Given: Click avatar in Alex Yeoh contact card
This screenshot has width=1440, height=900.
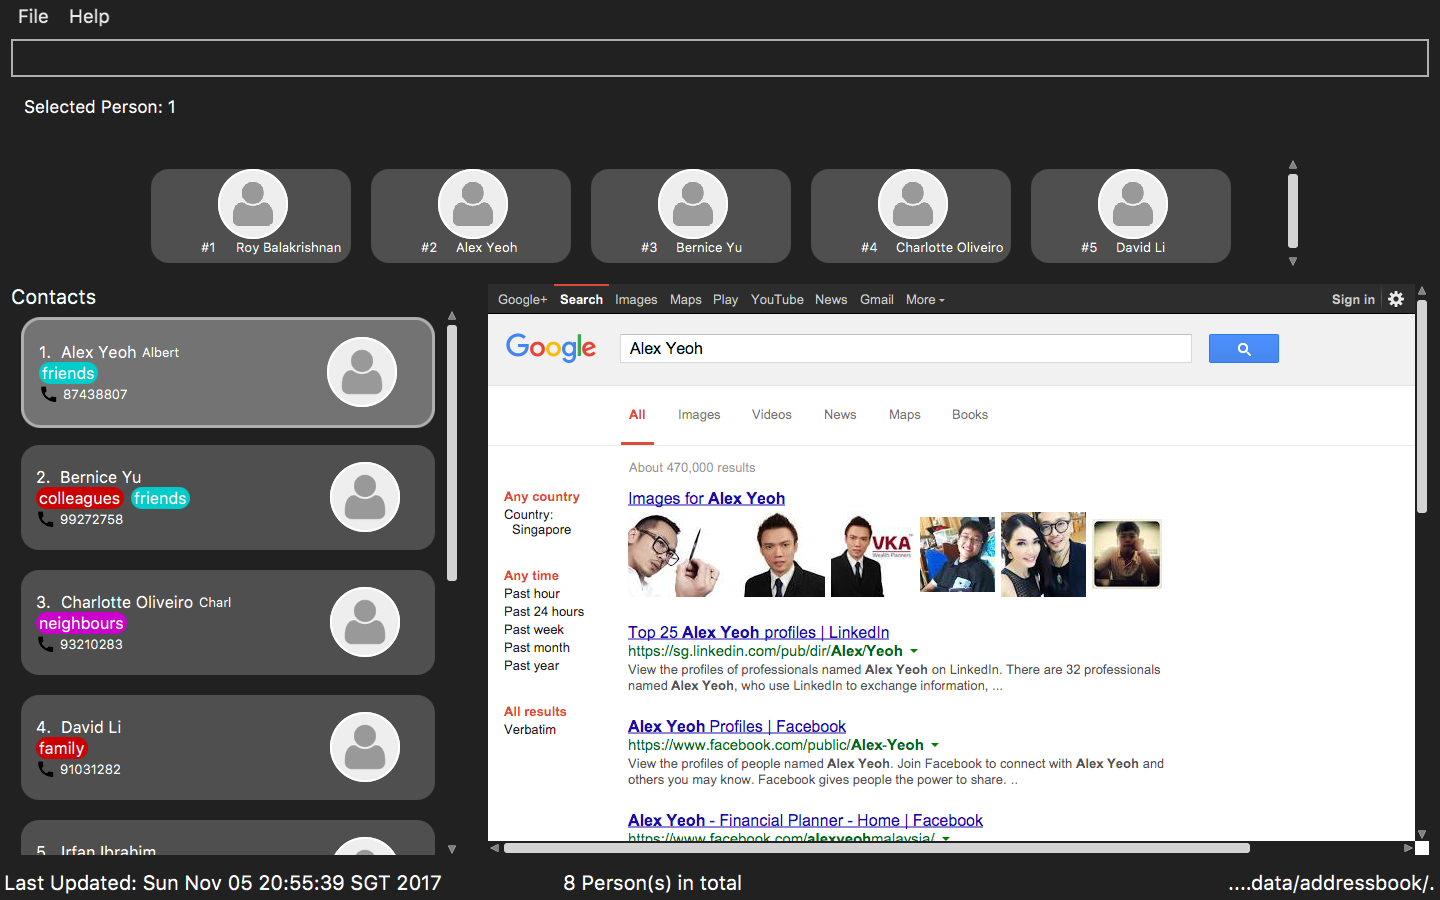Looking at the screenshot, I should (x=362, y=372).
